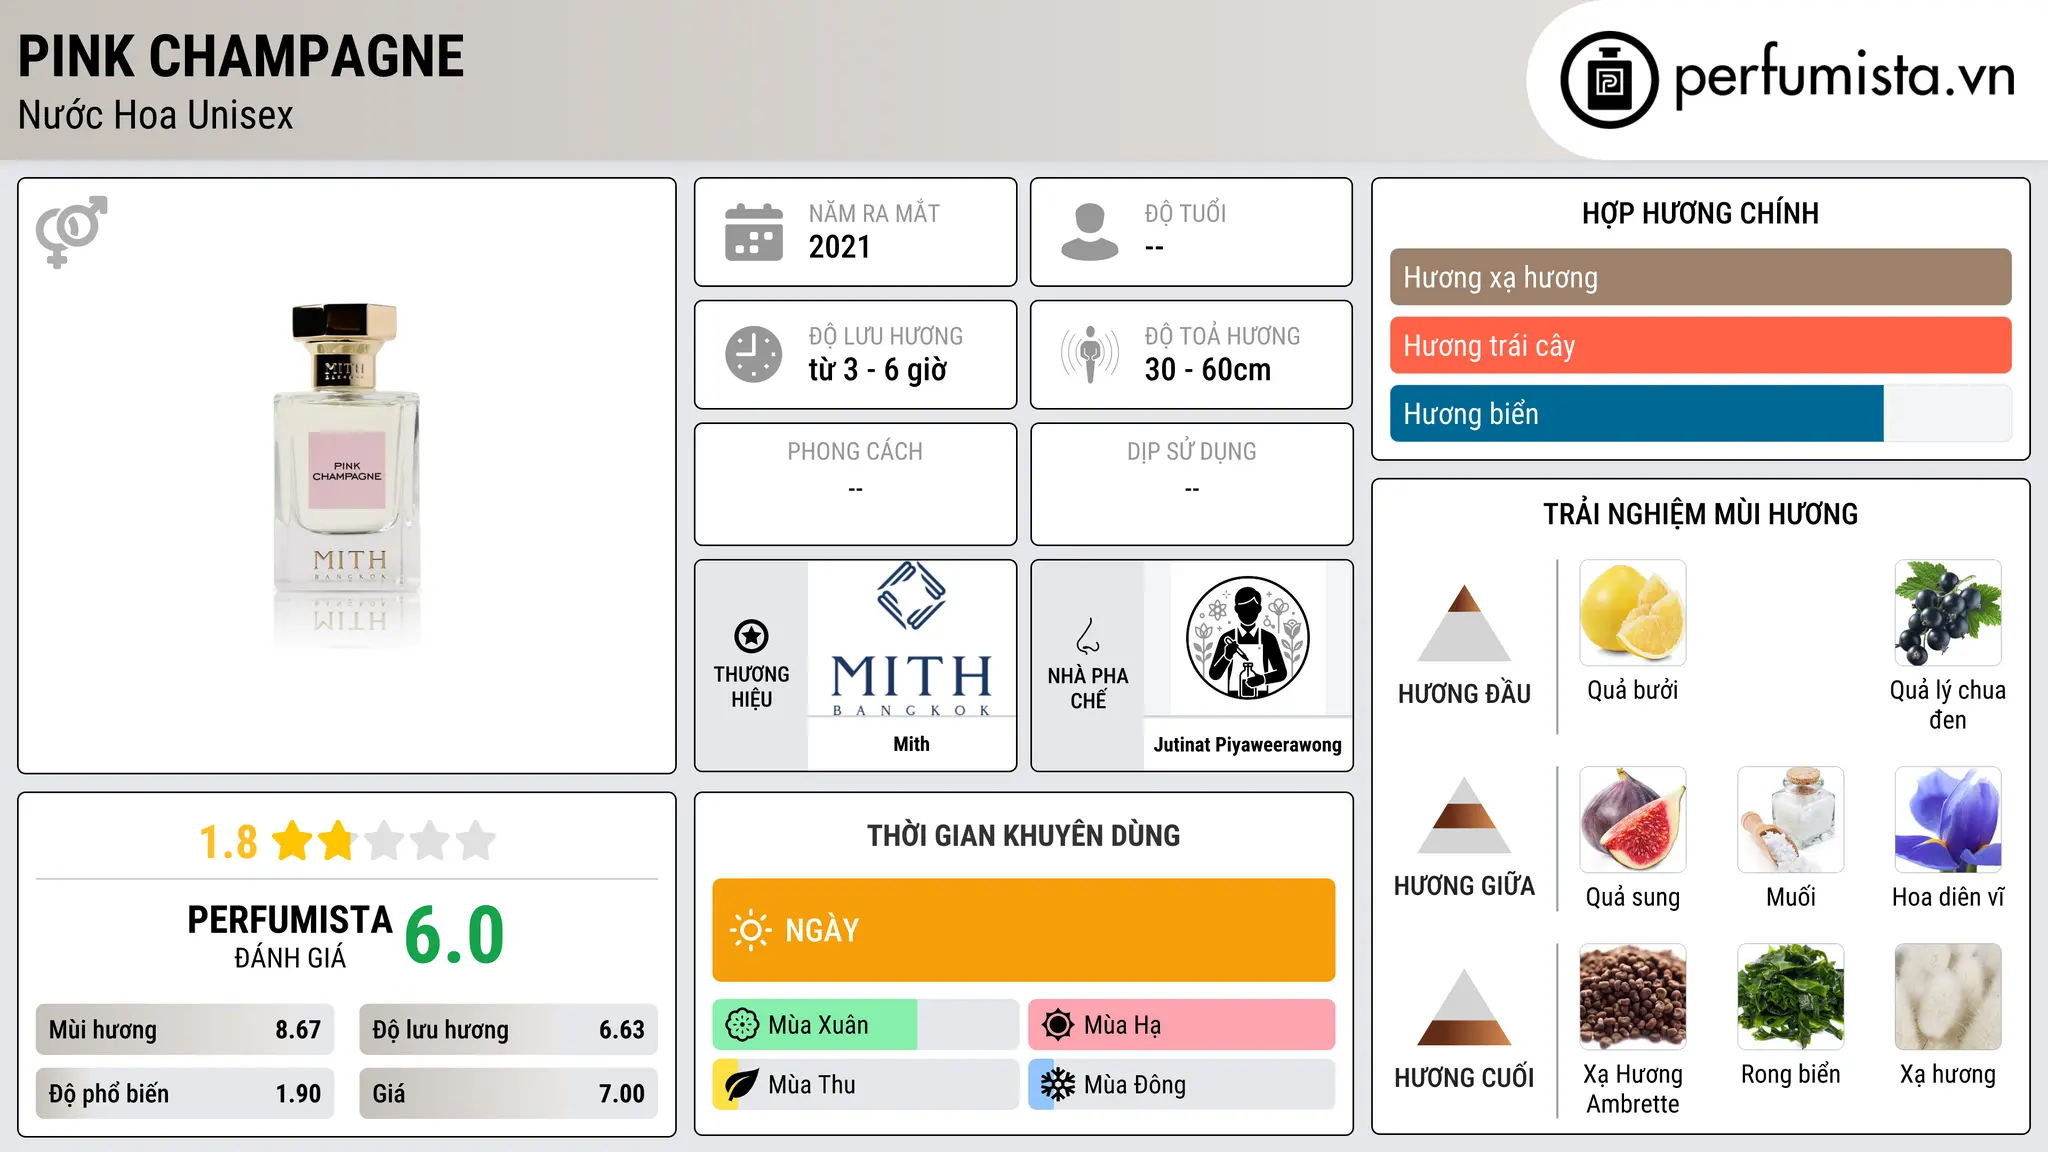Screen dimensions: 2048x1152
Task: Click the Mùa Đông season bar
Action: [1182, 1085]
